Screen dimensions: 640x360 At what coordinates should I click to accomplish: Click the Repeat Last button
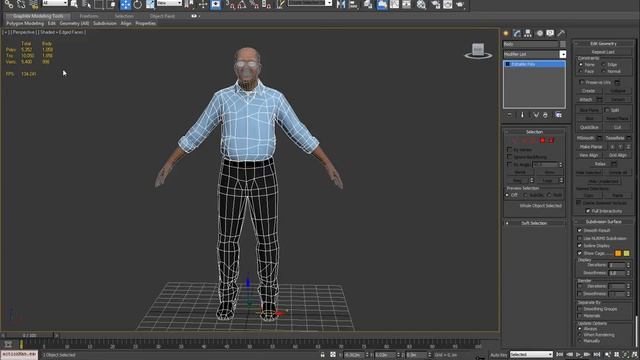(x=603, y=52)
